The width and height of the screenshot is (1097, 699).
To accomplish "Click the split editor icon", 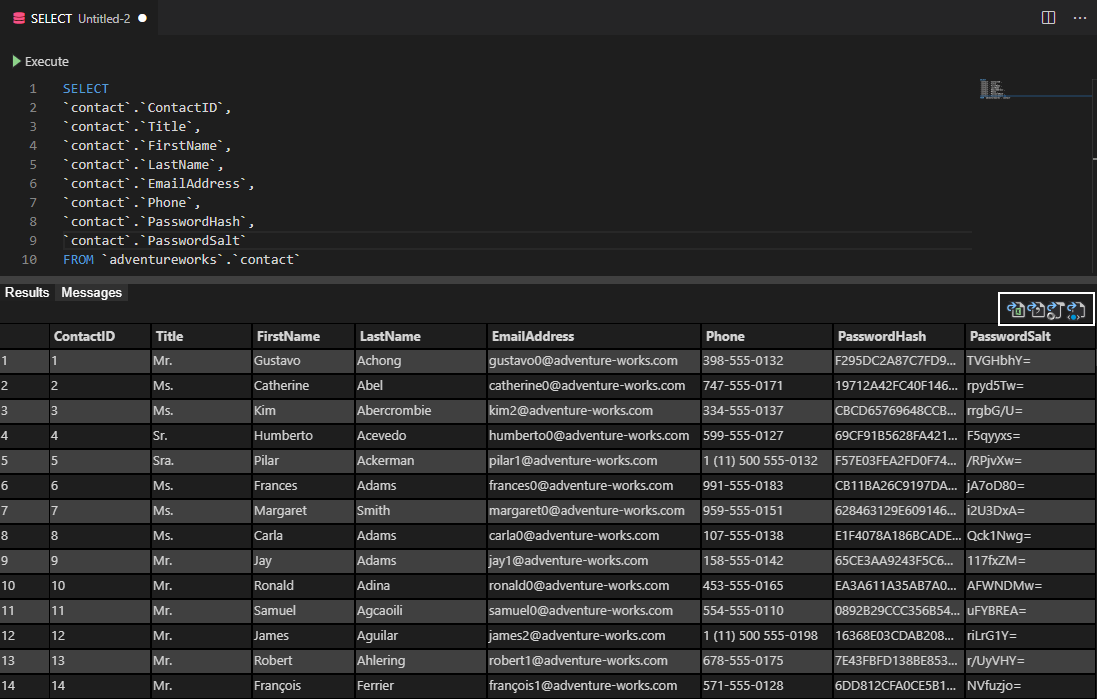I will 1048,18.
